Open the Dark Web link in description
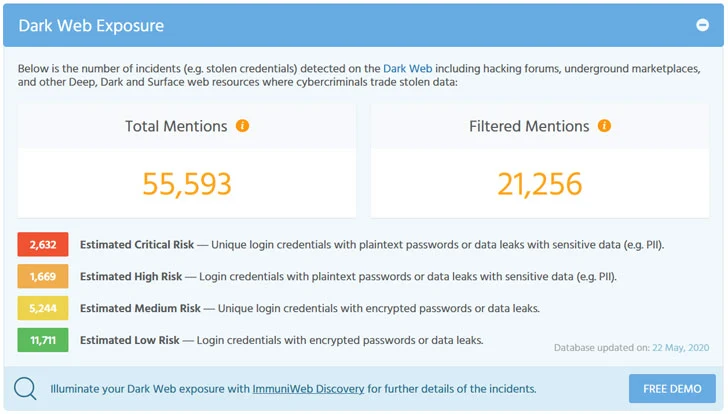 (x=407, y=69)
